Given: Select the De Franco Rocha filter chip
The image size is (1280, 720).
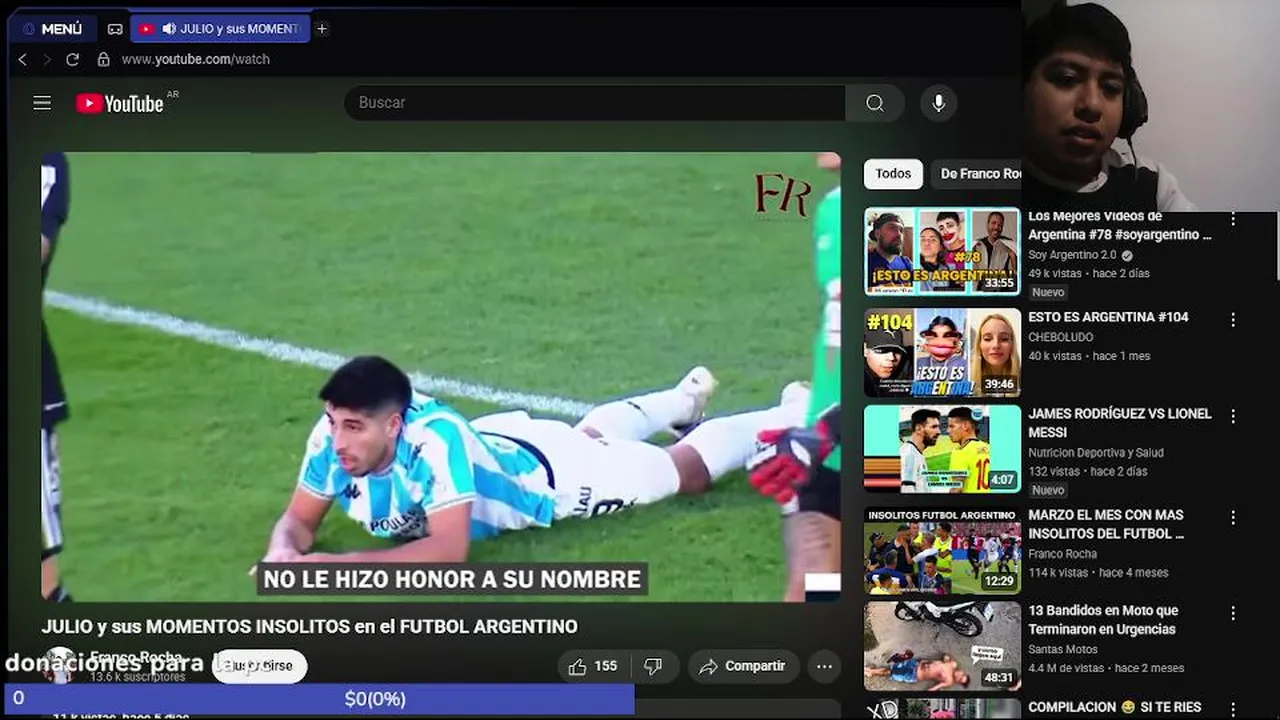Looking at the screenshot, I should (978, 174).
